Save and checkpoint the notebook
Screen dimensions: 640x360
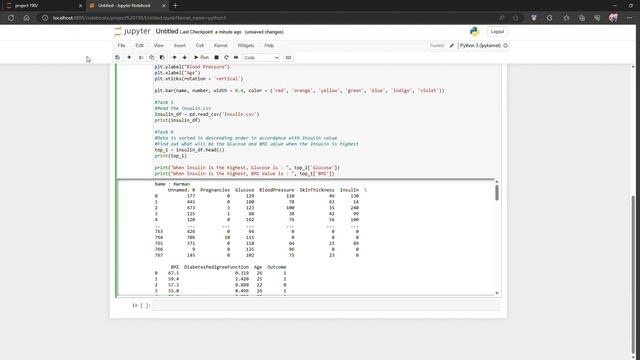[118, 58]
